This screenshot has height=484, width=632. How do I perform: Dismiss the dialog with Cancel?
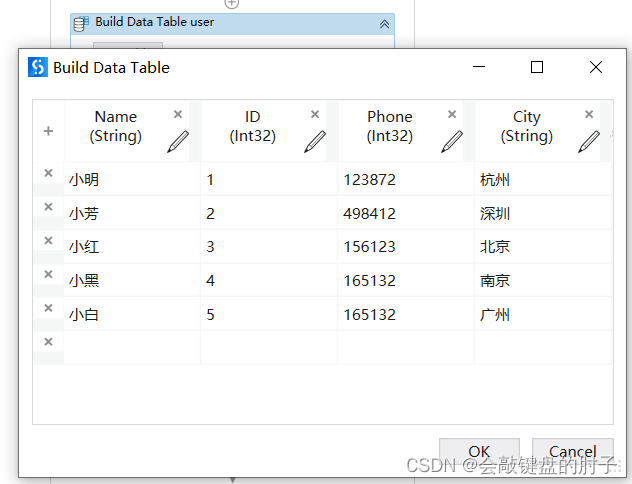click(x=573, y=452)
